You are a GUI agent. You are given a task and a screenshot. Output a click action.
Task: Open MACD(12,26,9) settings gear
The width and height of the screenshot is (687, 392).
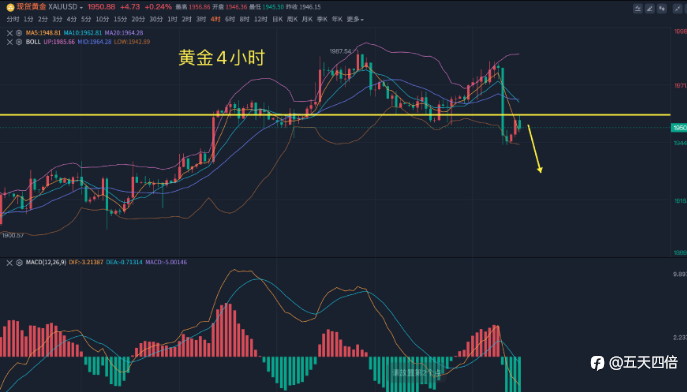click(19, 262)
